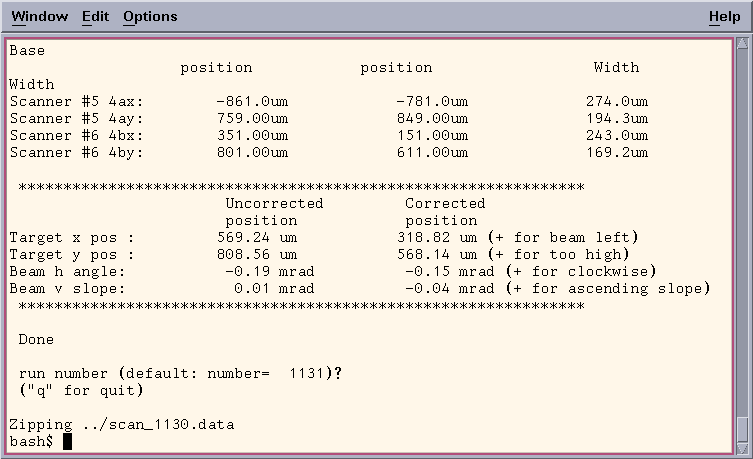The image size is (753, 459).
Task: Click the Scanner #5 4ax row label
Action: tap(76, 102)
